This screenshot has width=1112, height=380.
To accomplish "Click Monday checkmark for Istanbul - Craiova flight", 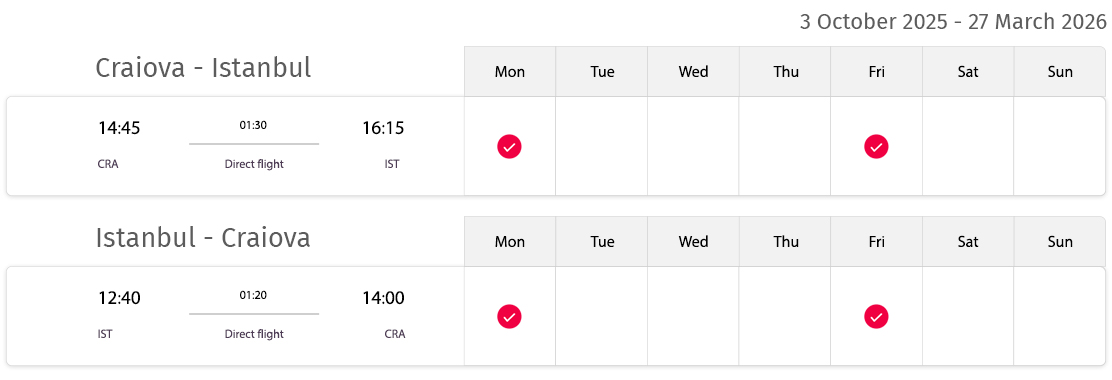I will coord(509,316).
